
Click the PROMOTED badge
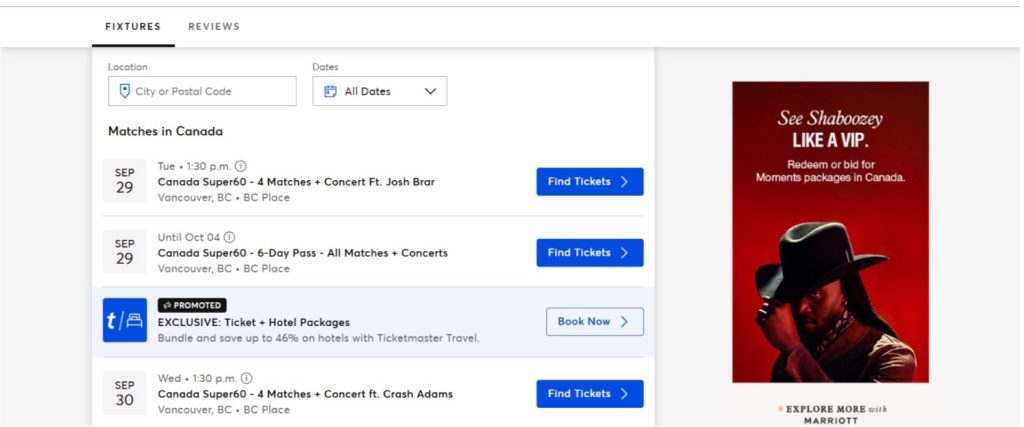[x=192, y=305]
